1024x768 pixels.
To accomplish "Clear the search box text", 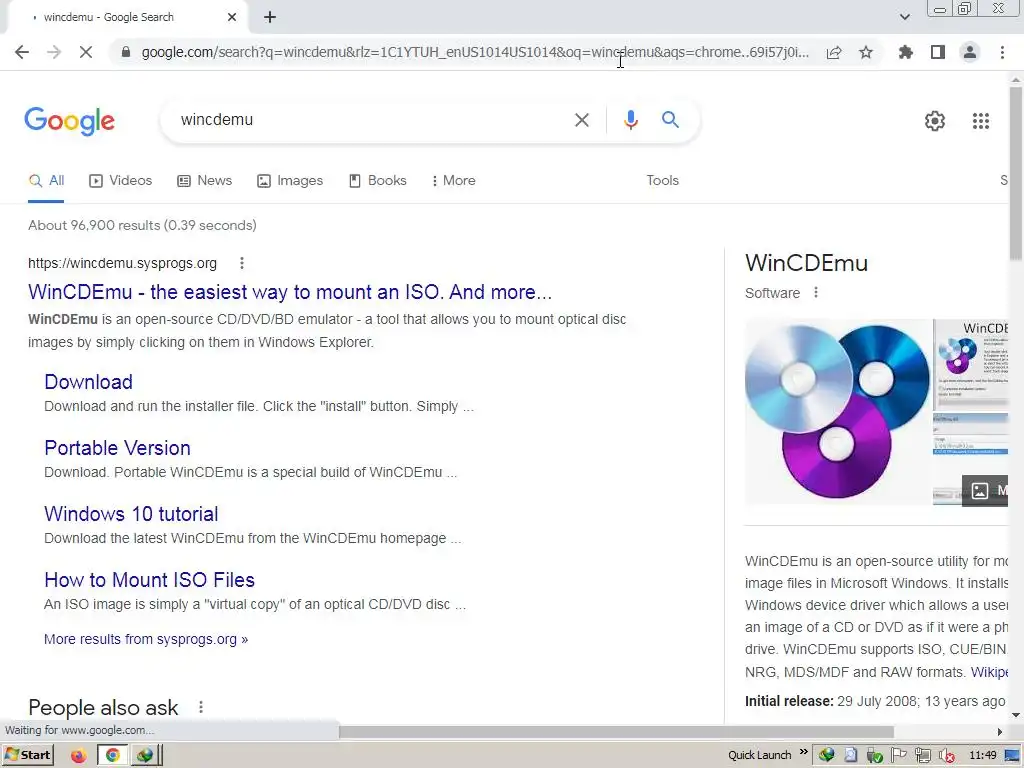I will tap(581, 120).
